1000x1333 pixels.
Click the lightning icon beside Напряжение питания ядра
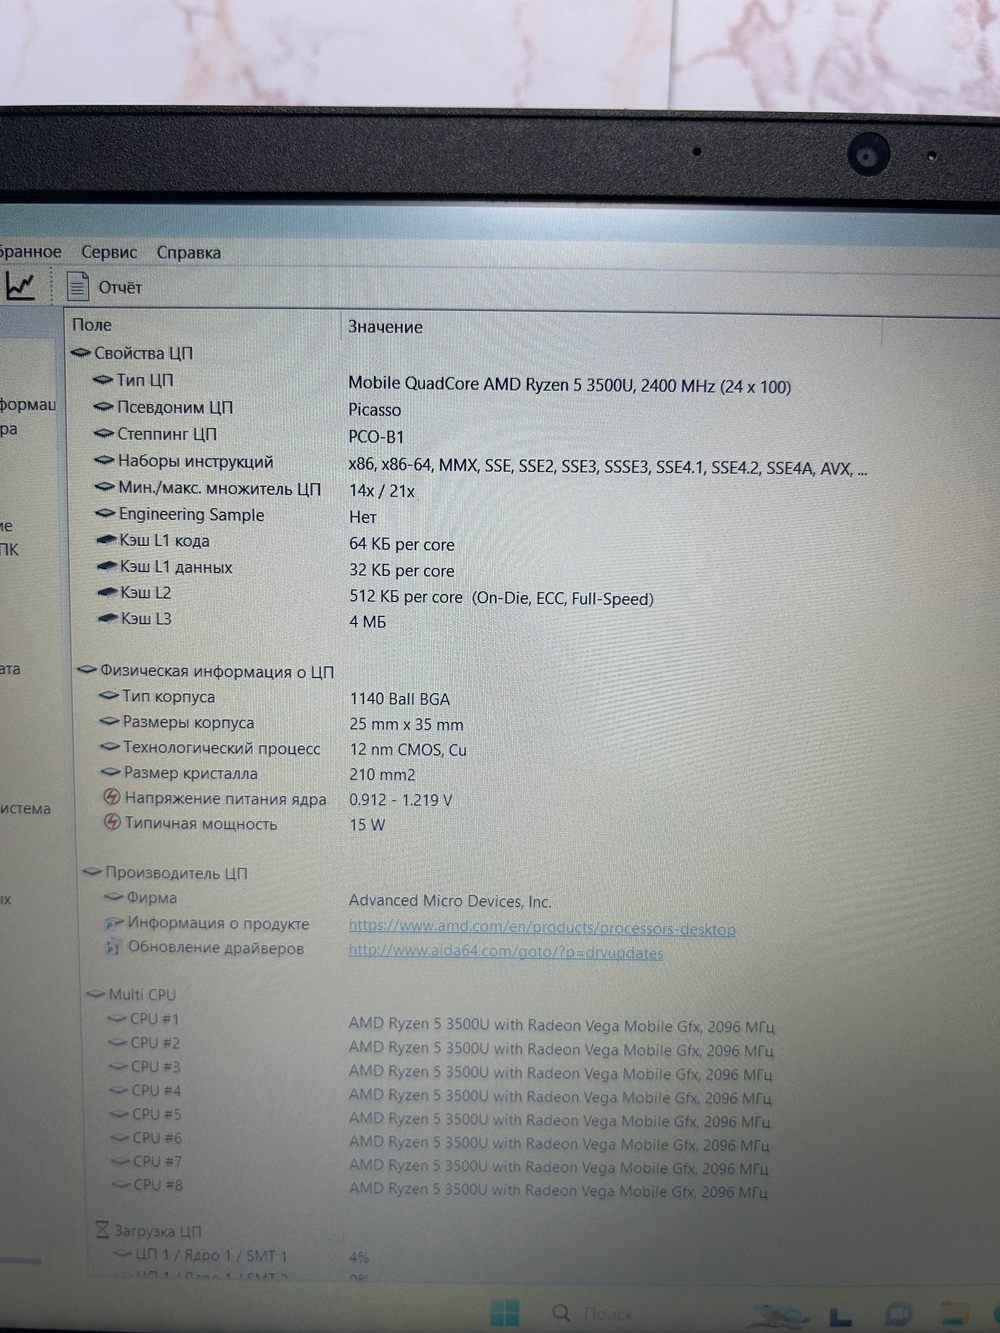(110, 798)
